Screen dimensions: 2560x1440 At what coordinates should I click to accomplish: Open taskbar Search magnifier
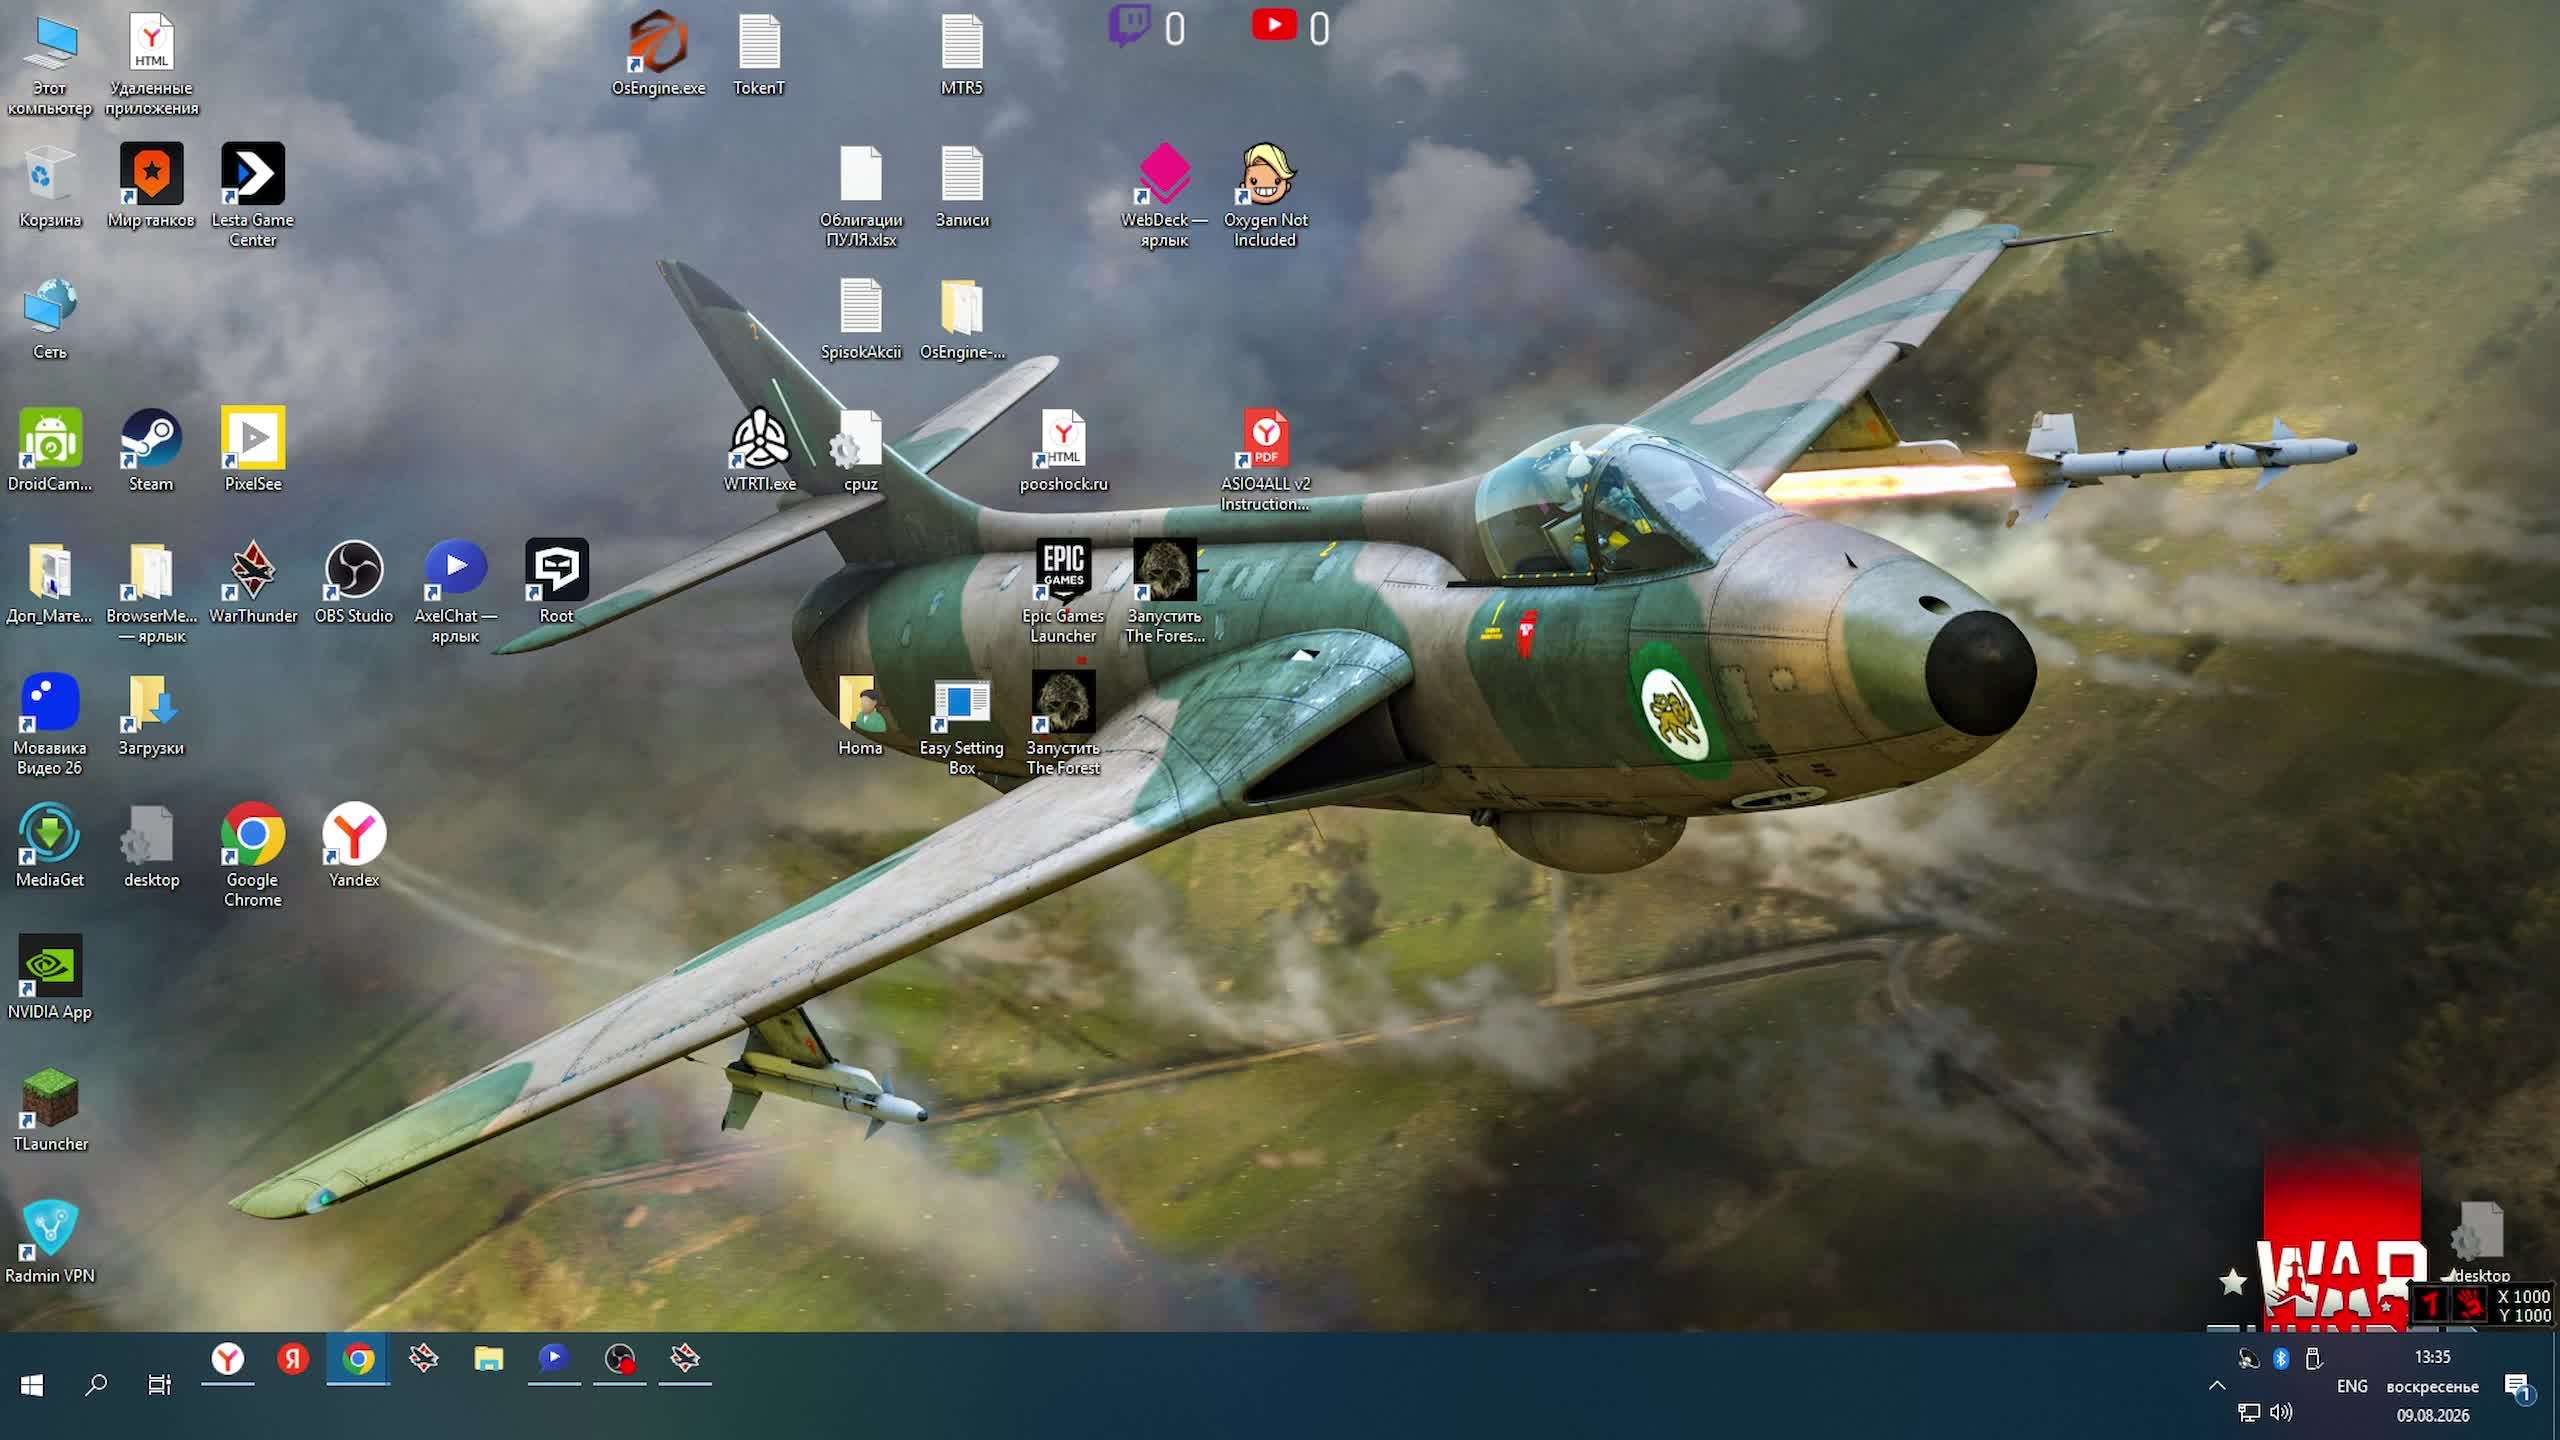click(96, 1385)
